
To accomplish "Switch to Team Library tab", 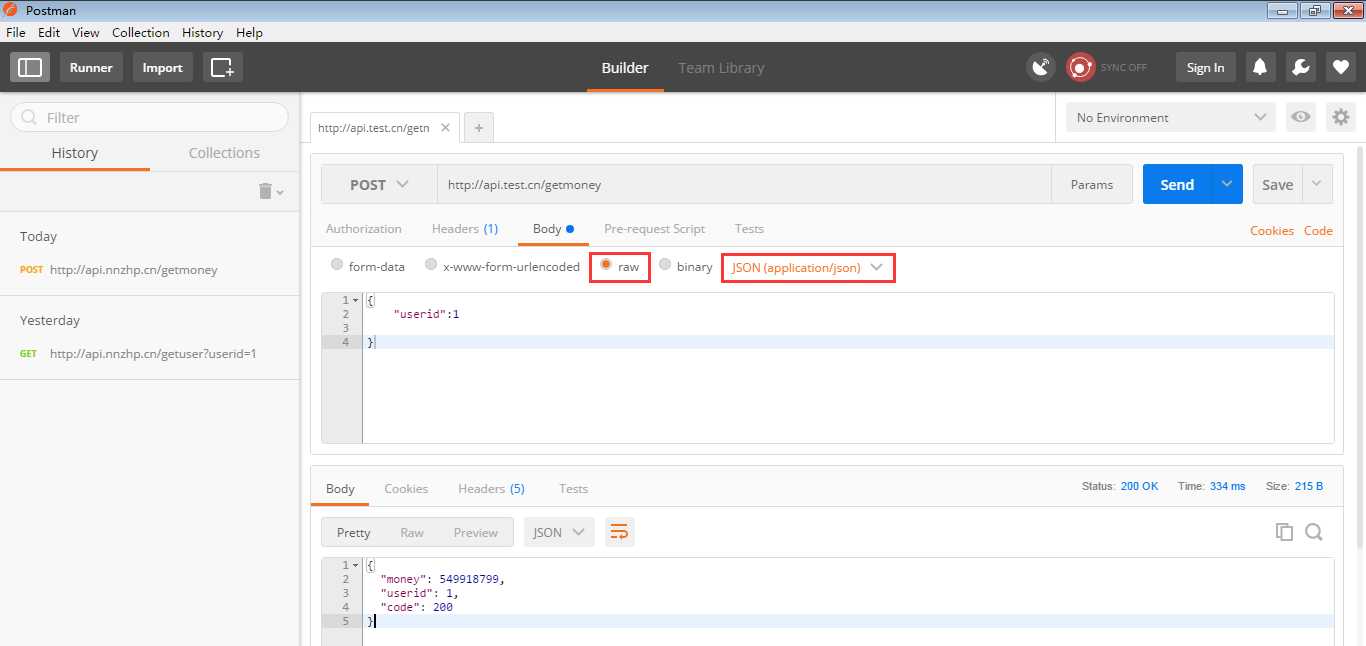I will click(721, 68).
